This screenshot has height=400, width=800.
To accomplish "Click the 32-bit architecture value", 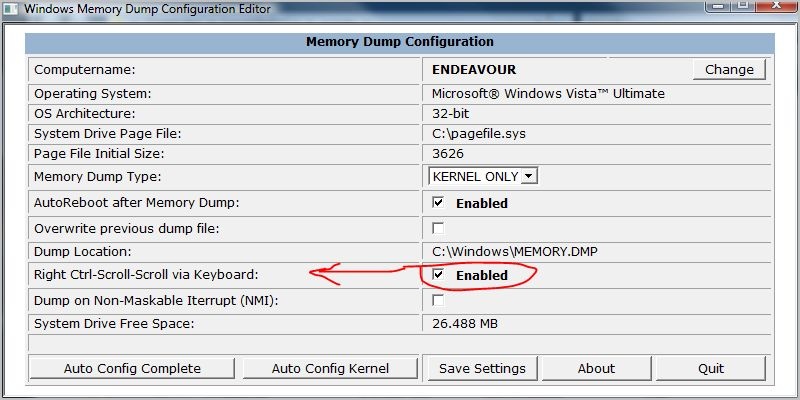I will tap(451, 113).
